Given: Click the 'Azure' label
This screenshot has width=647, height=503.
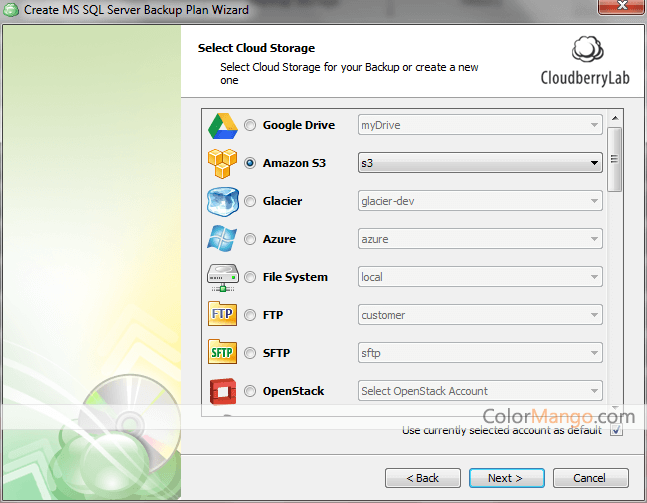Looking at the screenshot, I should 279,239.
